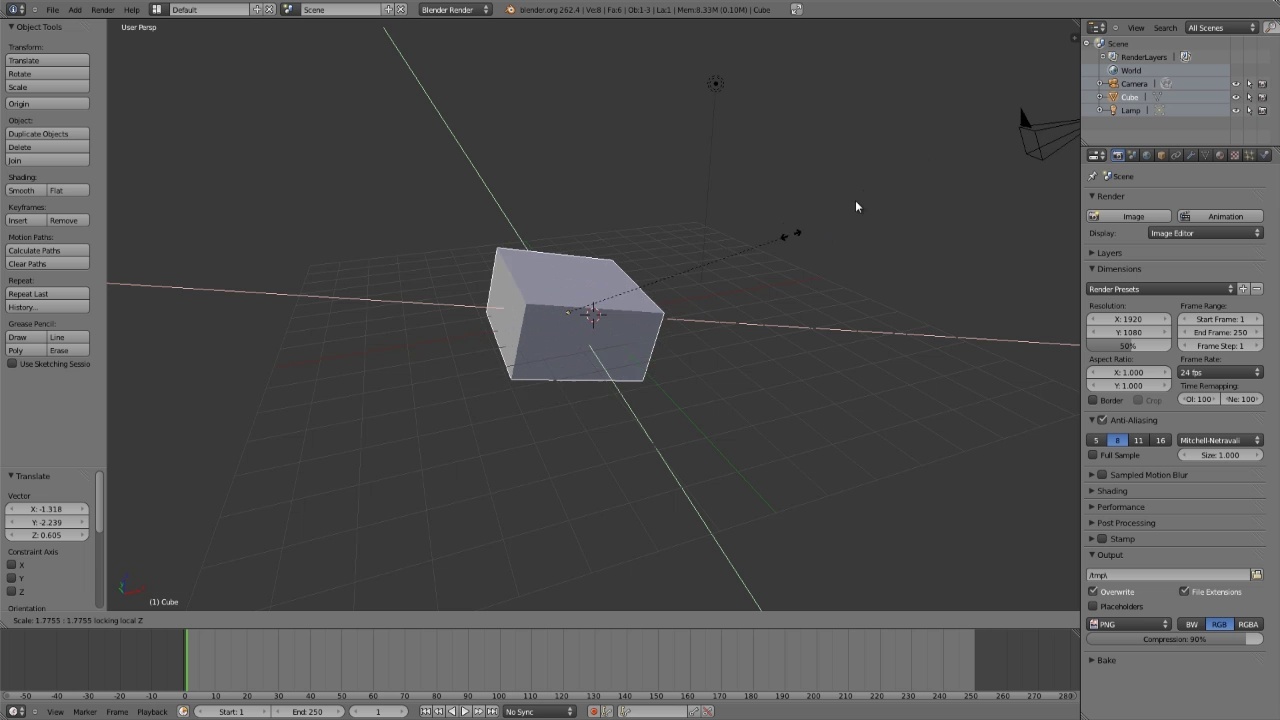Hide Camera with its eye icon
The width and height of the screenshot is (1280, 720).
pyautogui.click(x=1236, y=84)
